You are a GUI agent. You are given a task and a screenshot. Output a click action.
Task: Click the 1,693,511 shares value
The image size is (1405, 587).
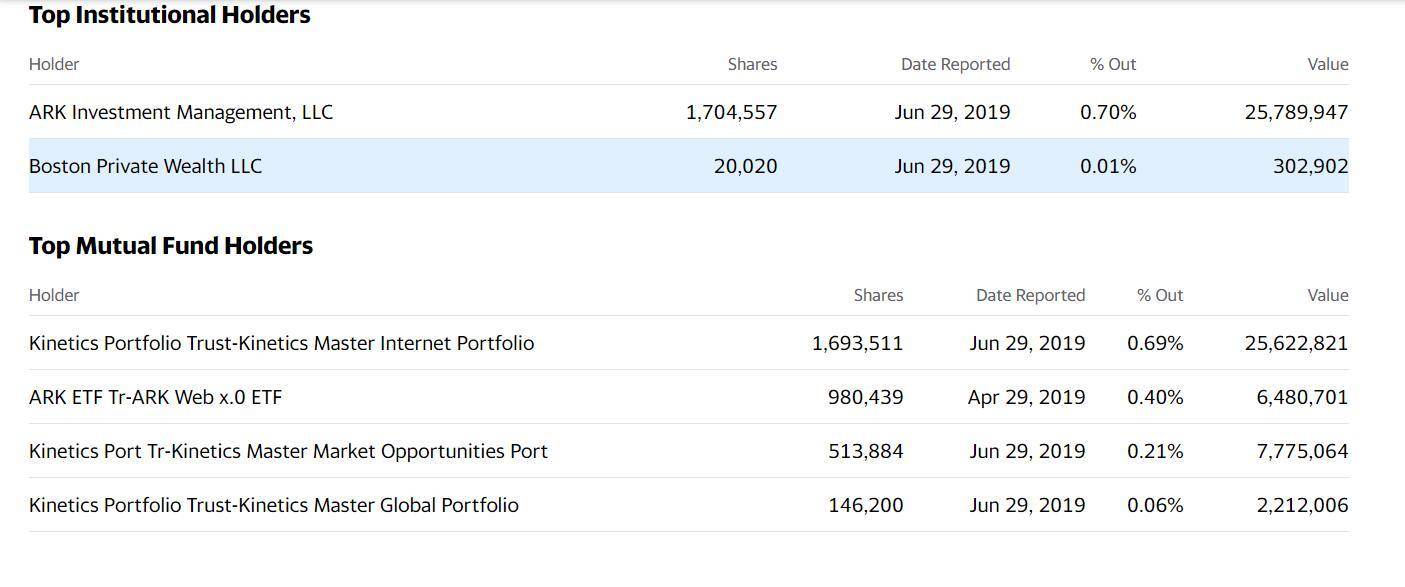pos(857,343)
